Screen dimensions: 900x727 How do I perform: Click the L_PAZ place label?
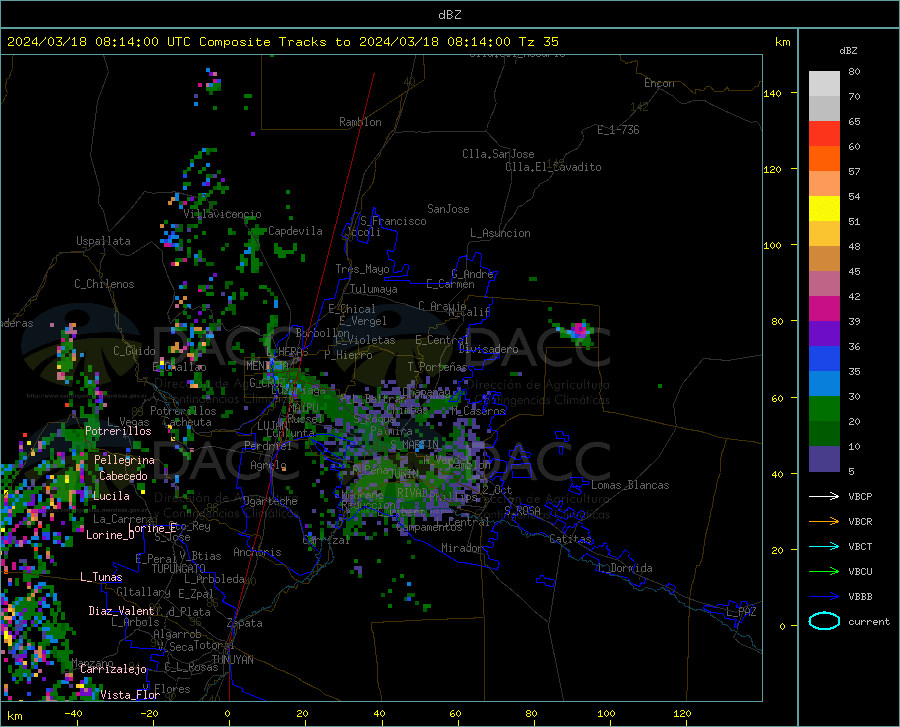click(741, 612)
